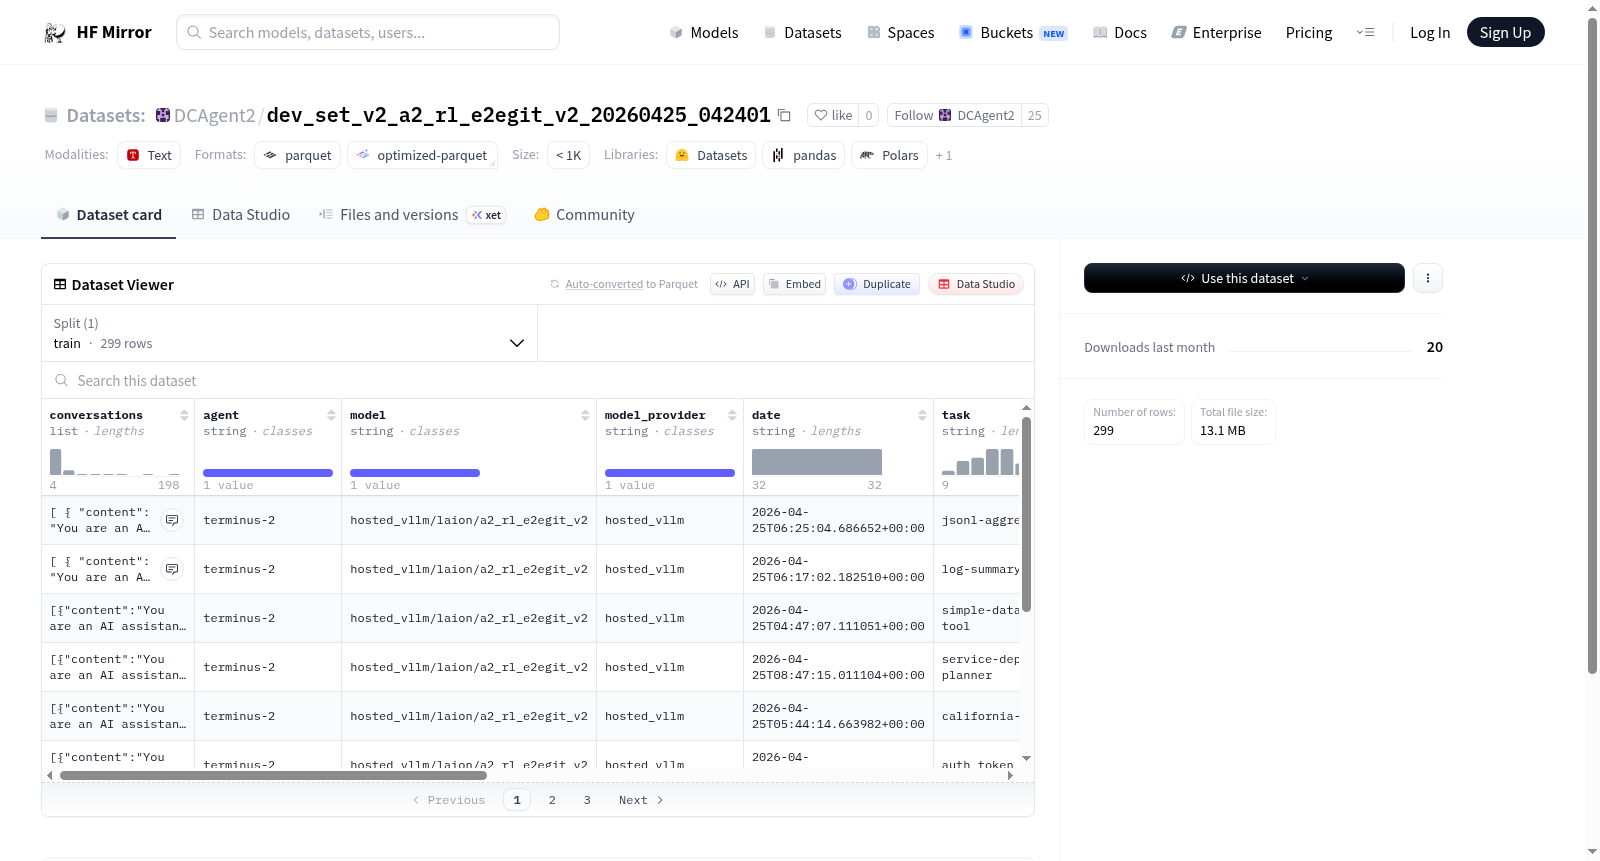Image resolution: width=1600 pixels, height=861 pixels.
Task: Click the Sign Up button
Action: point(1505,33)
